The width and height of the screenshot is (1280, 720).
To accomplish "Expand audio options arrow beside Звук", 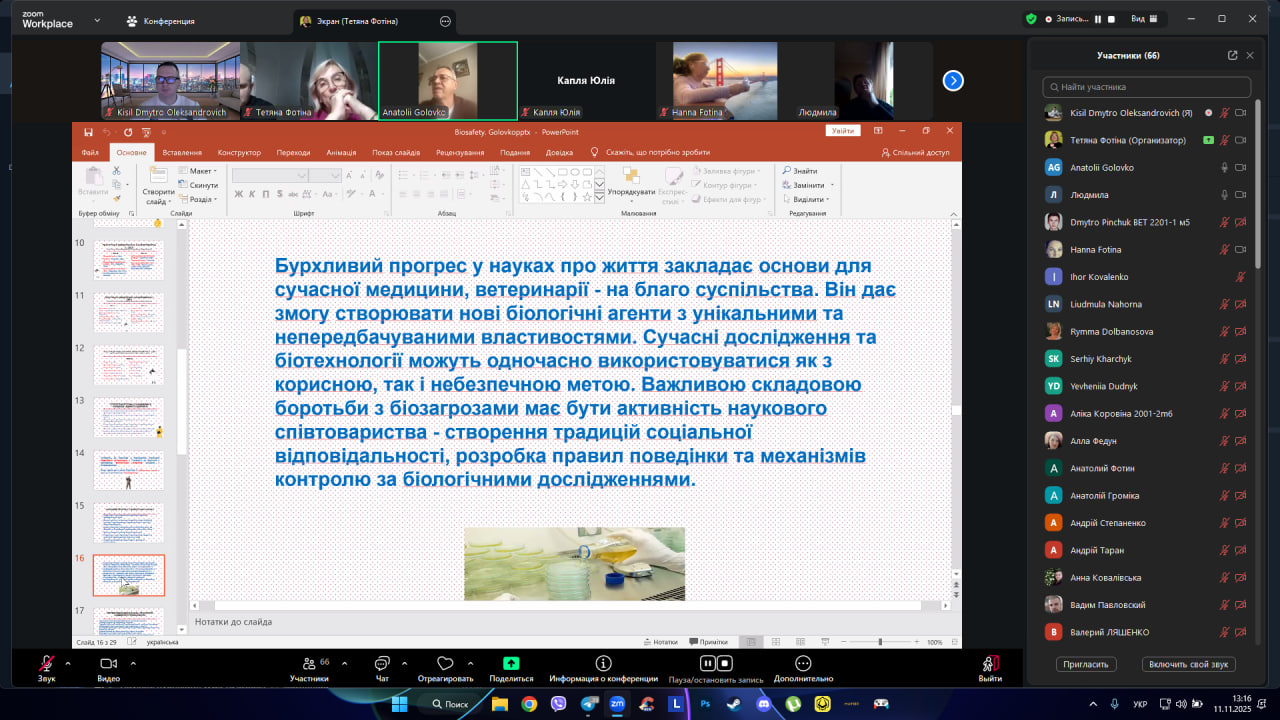I will pos(68,663).
